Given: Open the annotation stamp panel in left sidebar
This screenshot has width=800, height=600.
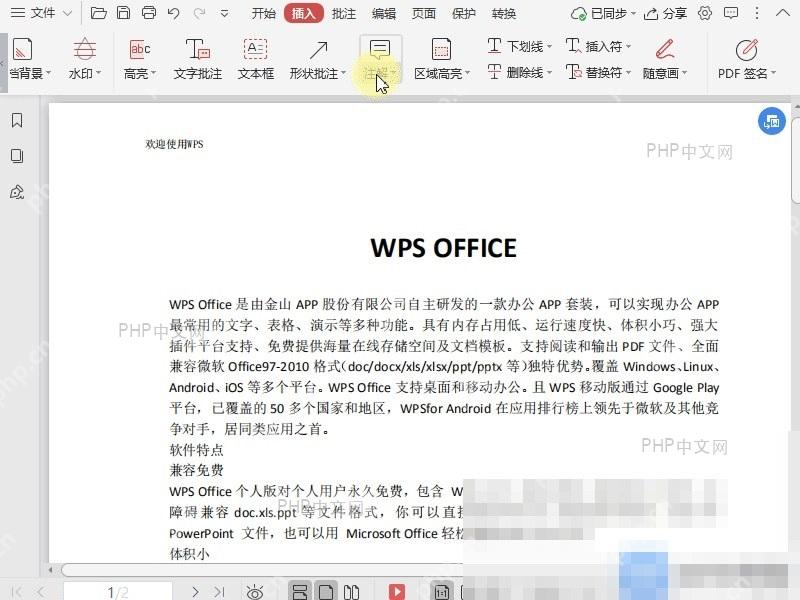Looking at the screenshot, I should (x=17, y=192).
